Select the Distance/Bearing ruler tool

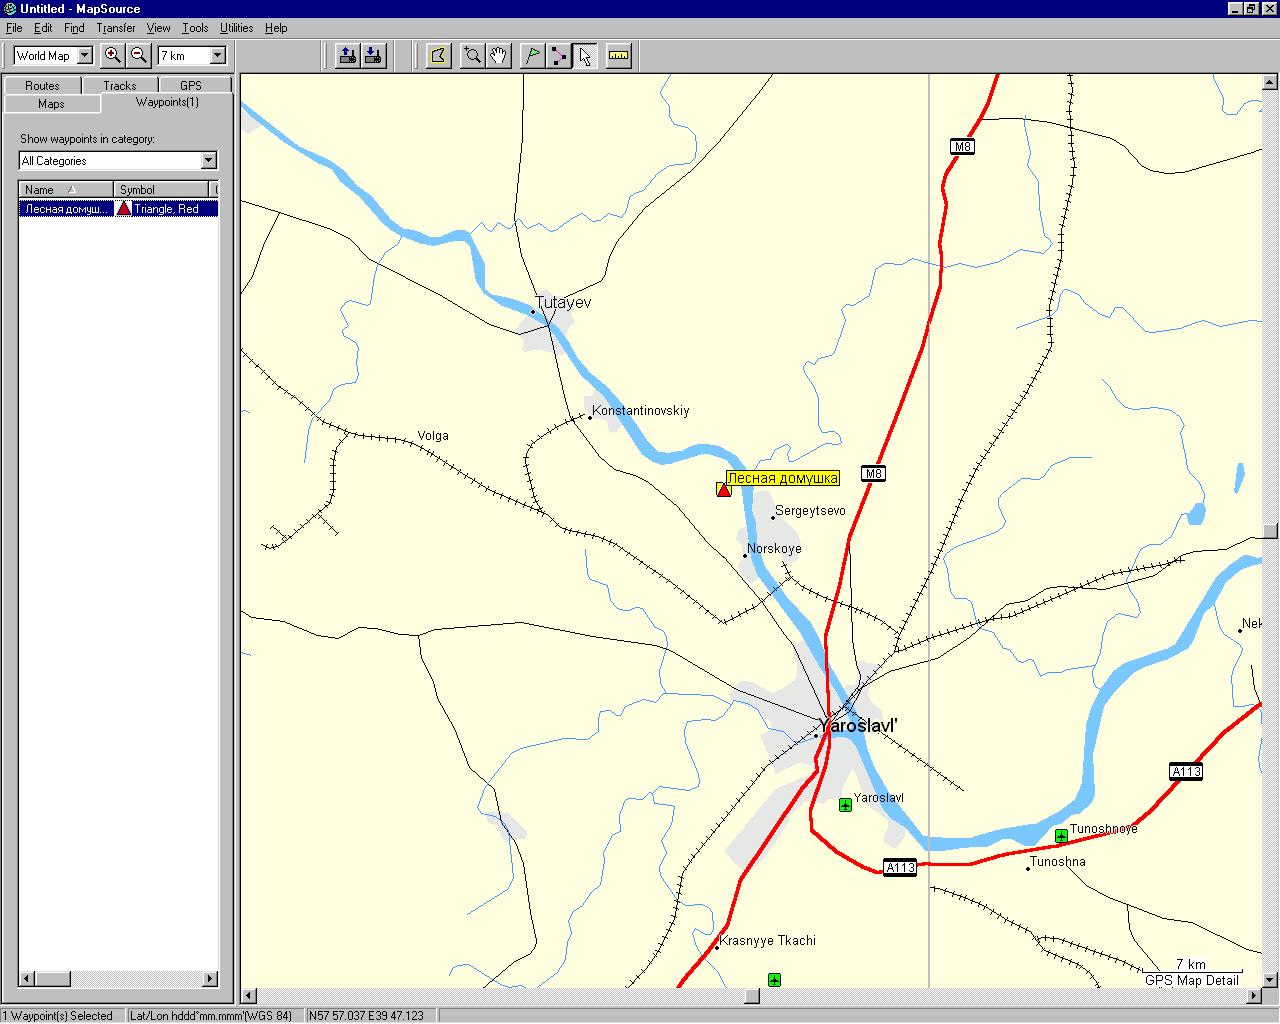619,56
